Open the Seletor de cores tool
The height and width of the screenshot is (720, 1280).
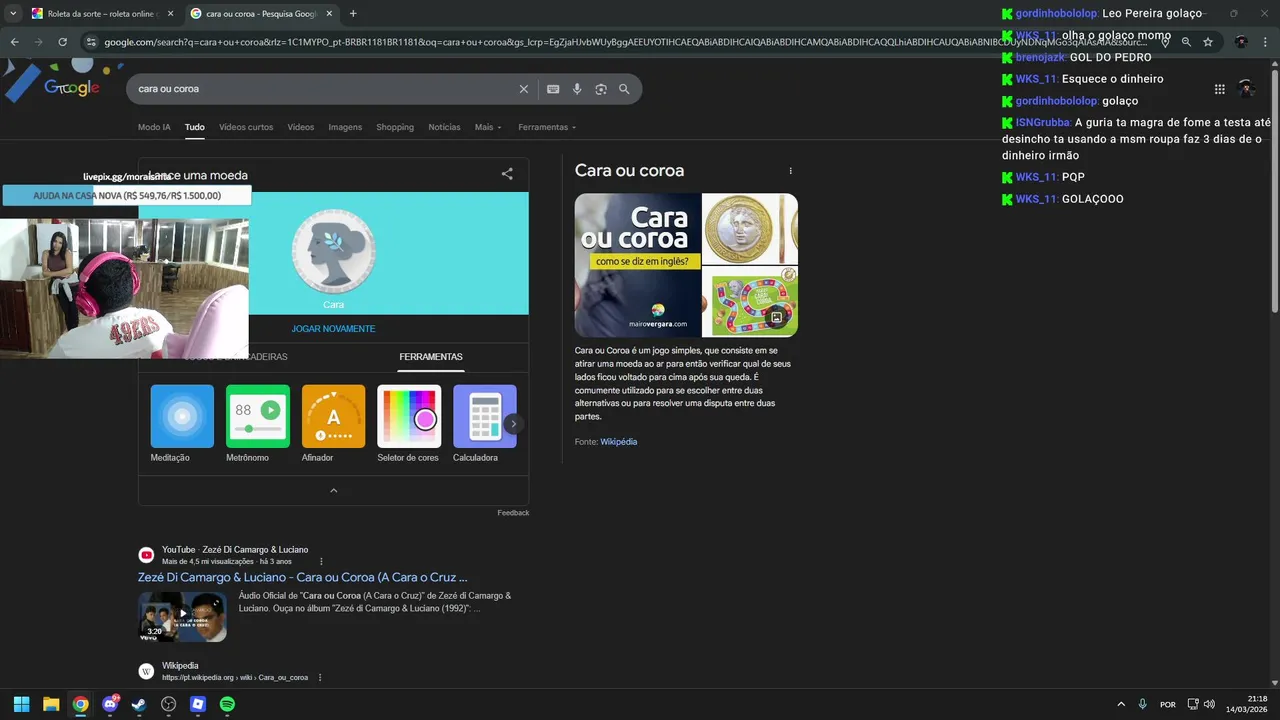pos(408,424)
